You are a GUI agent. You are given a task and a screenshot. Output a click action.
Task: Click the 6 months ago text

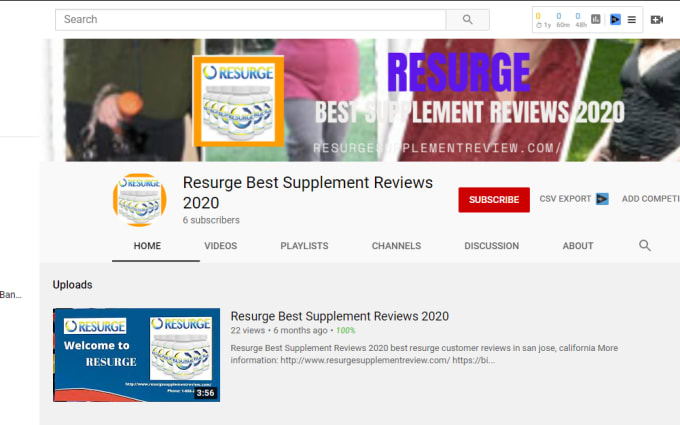[300, 330]
